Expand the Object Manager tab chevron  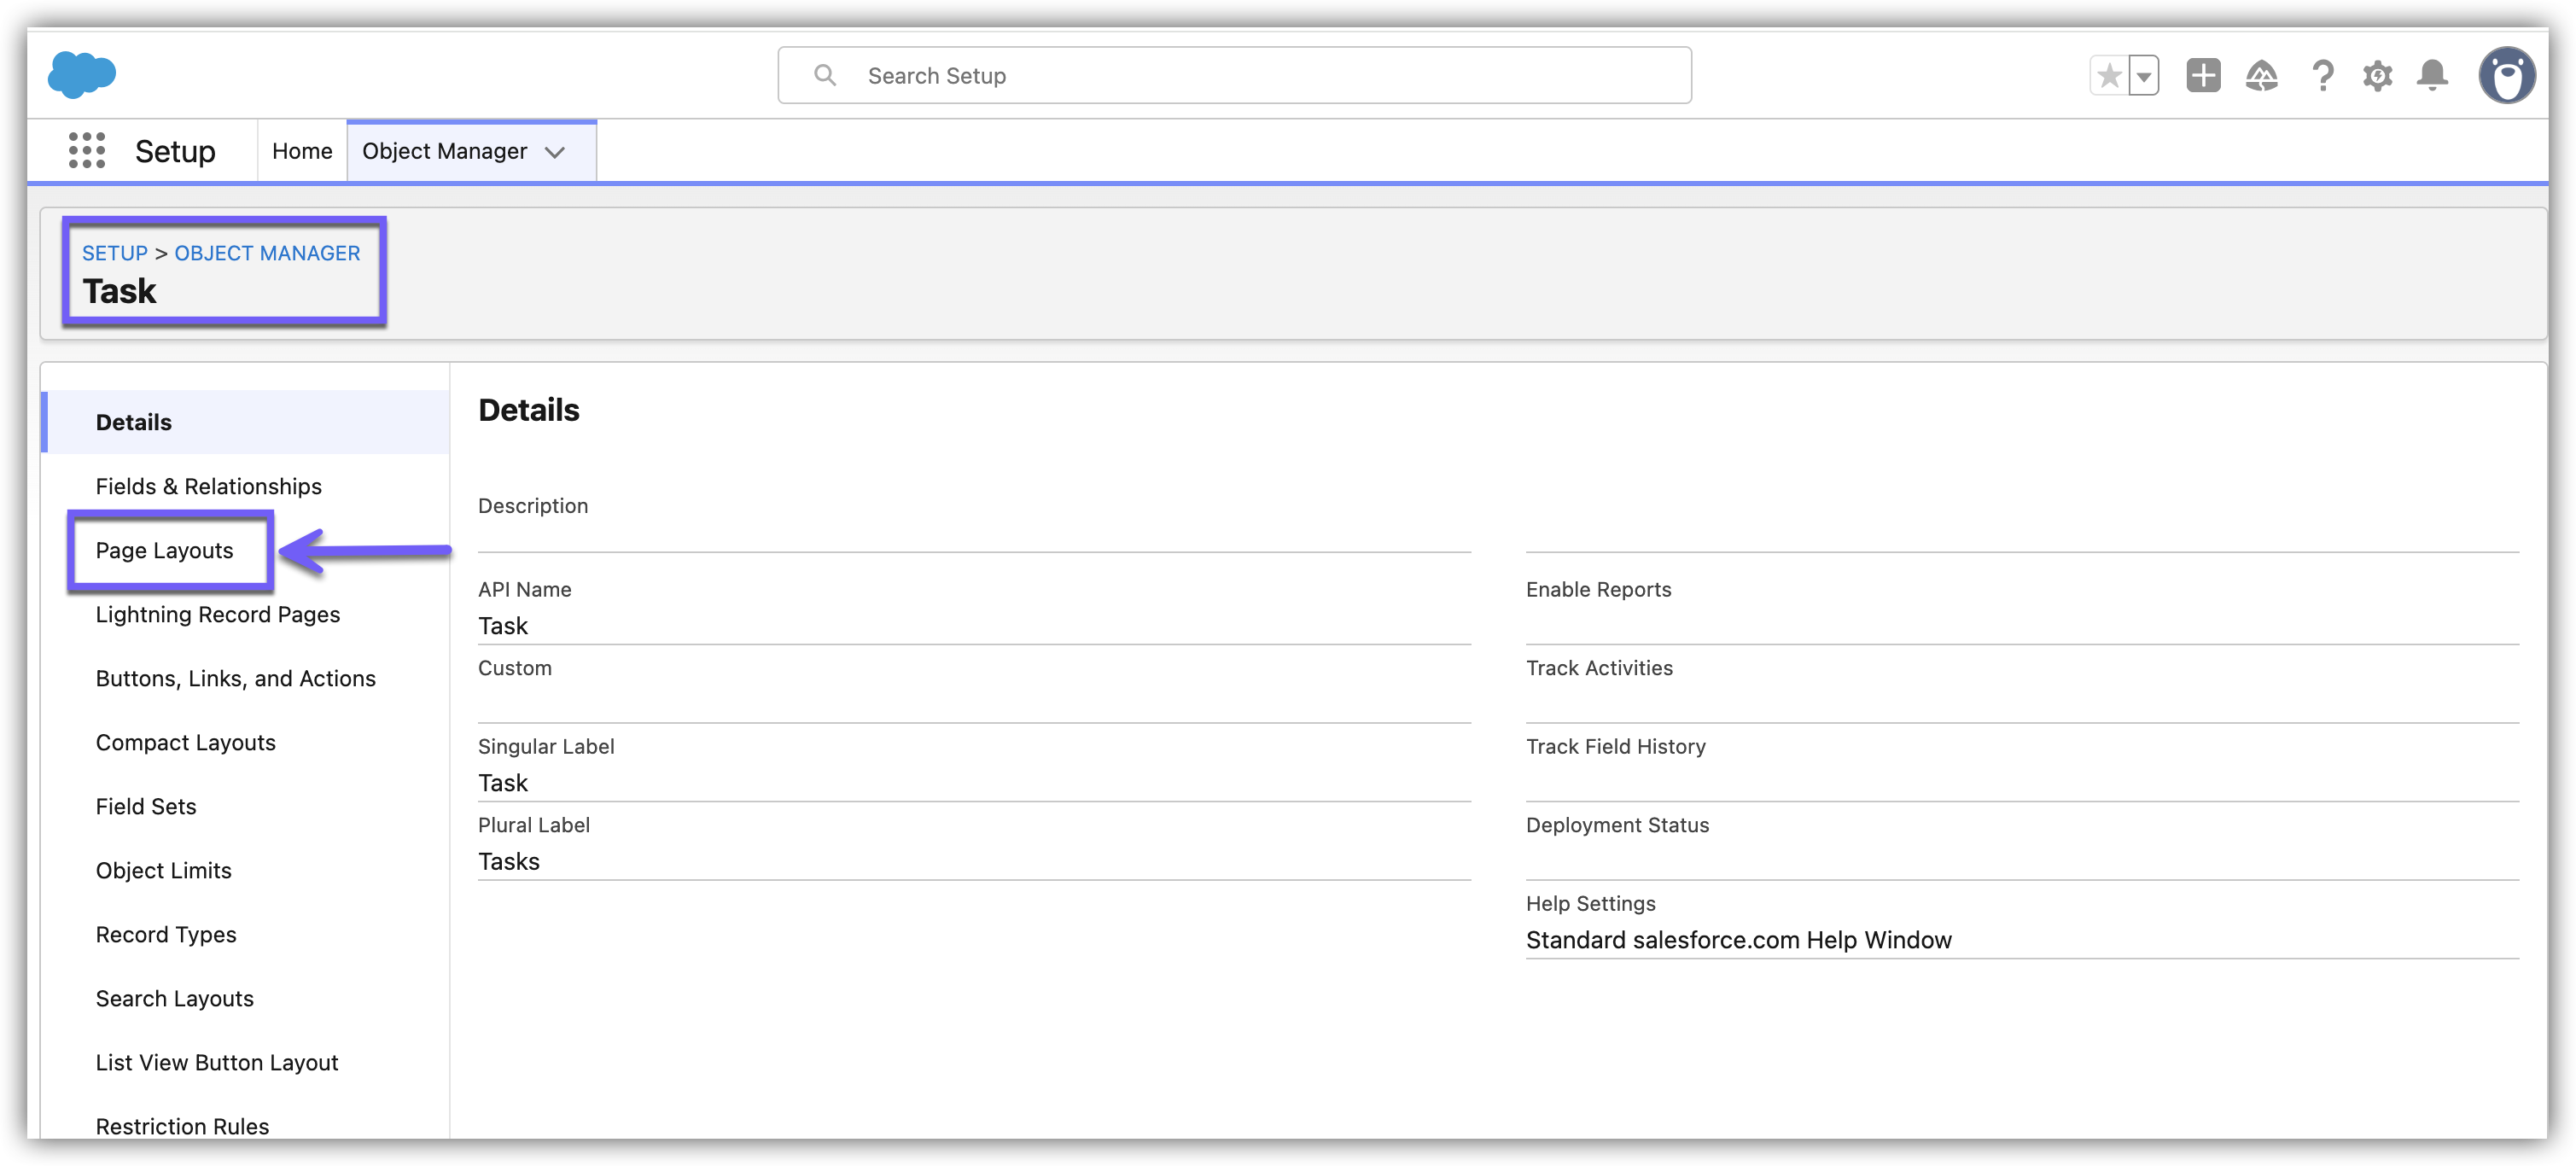pyautogui.click(x=555, y=152)
